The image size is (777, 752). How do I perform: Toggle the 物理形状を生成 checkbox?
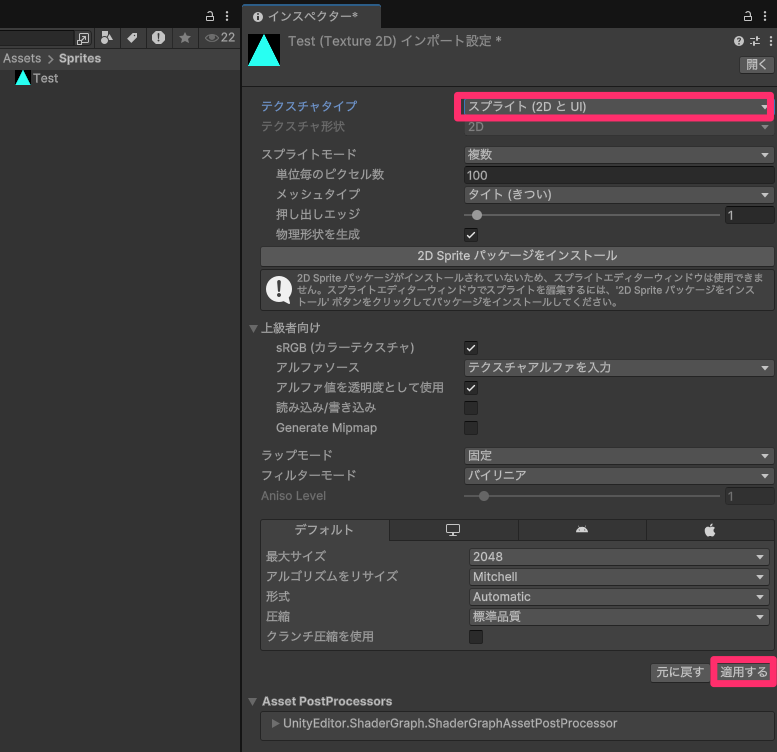click(x=471, y=235)
